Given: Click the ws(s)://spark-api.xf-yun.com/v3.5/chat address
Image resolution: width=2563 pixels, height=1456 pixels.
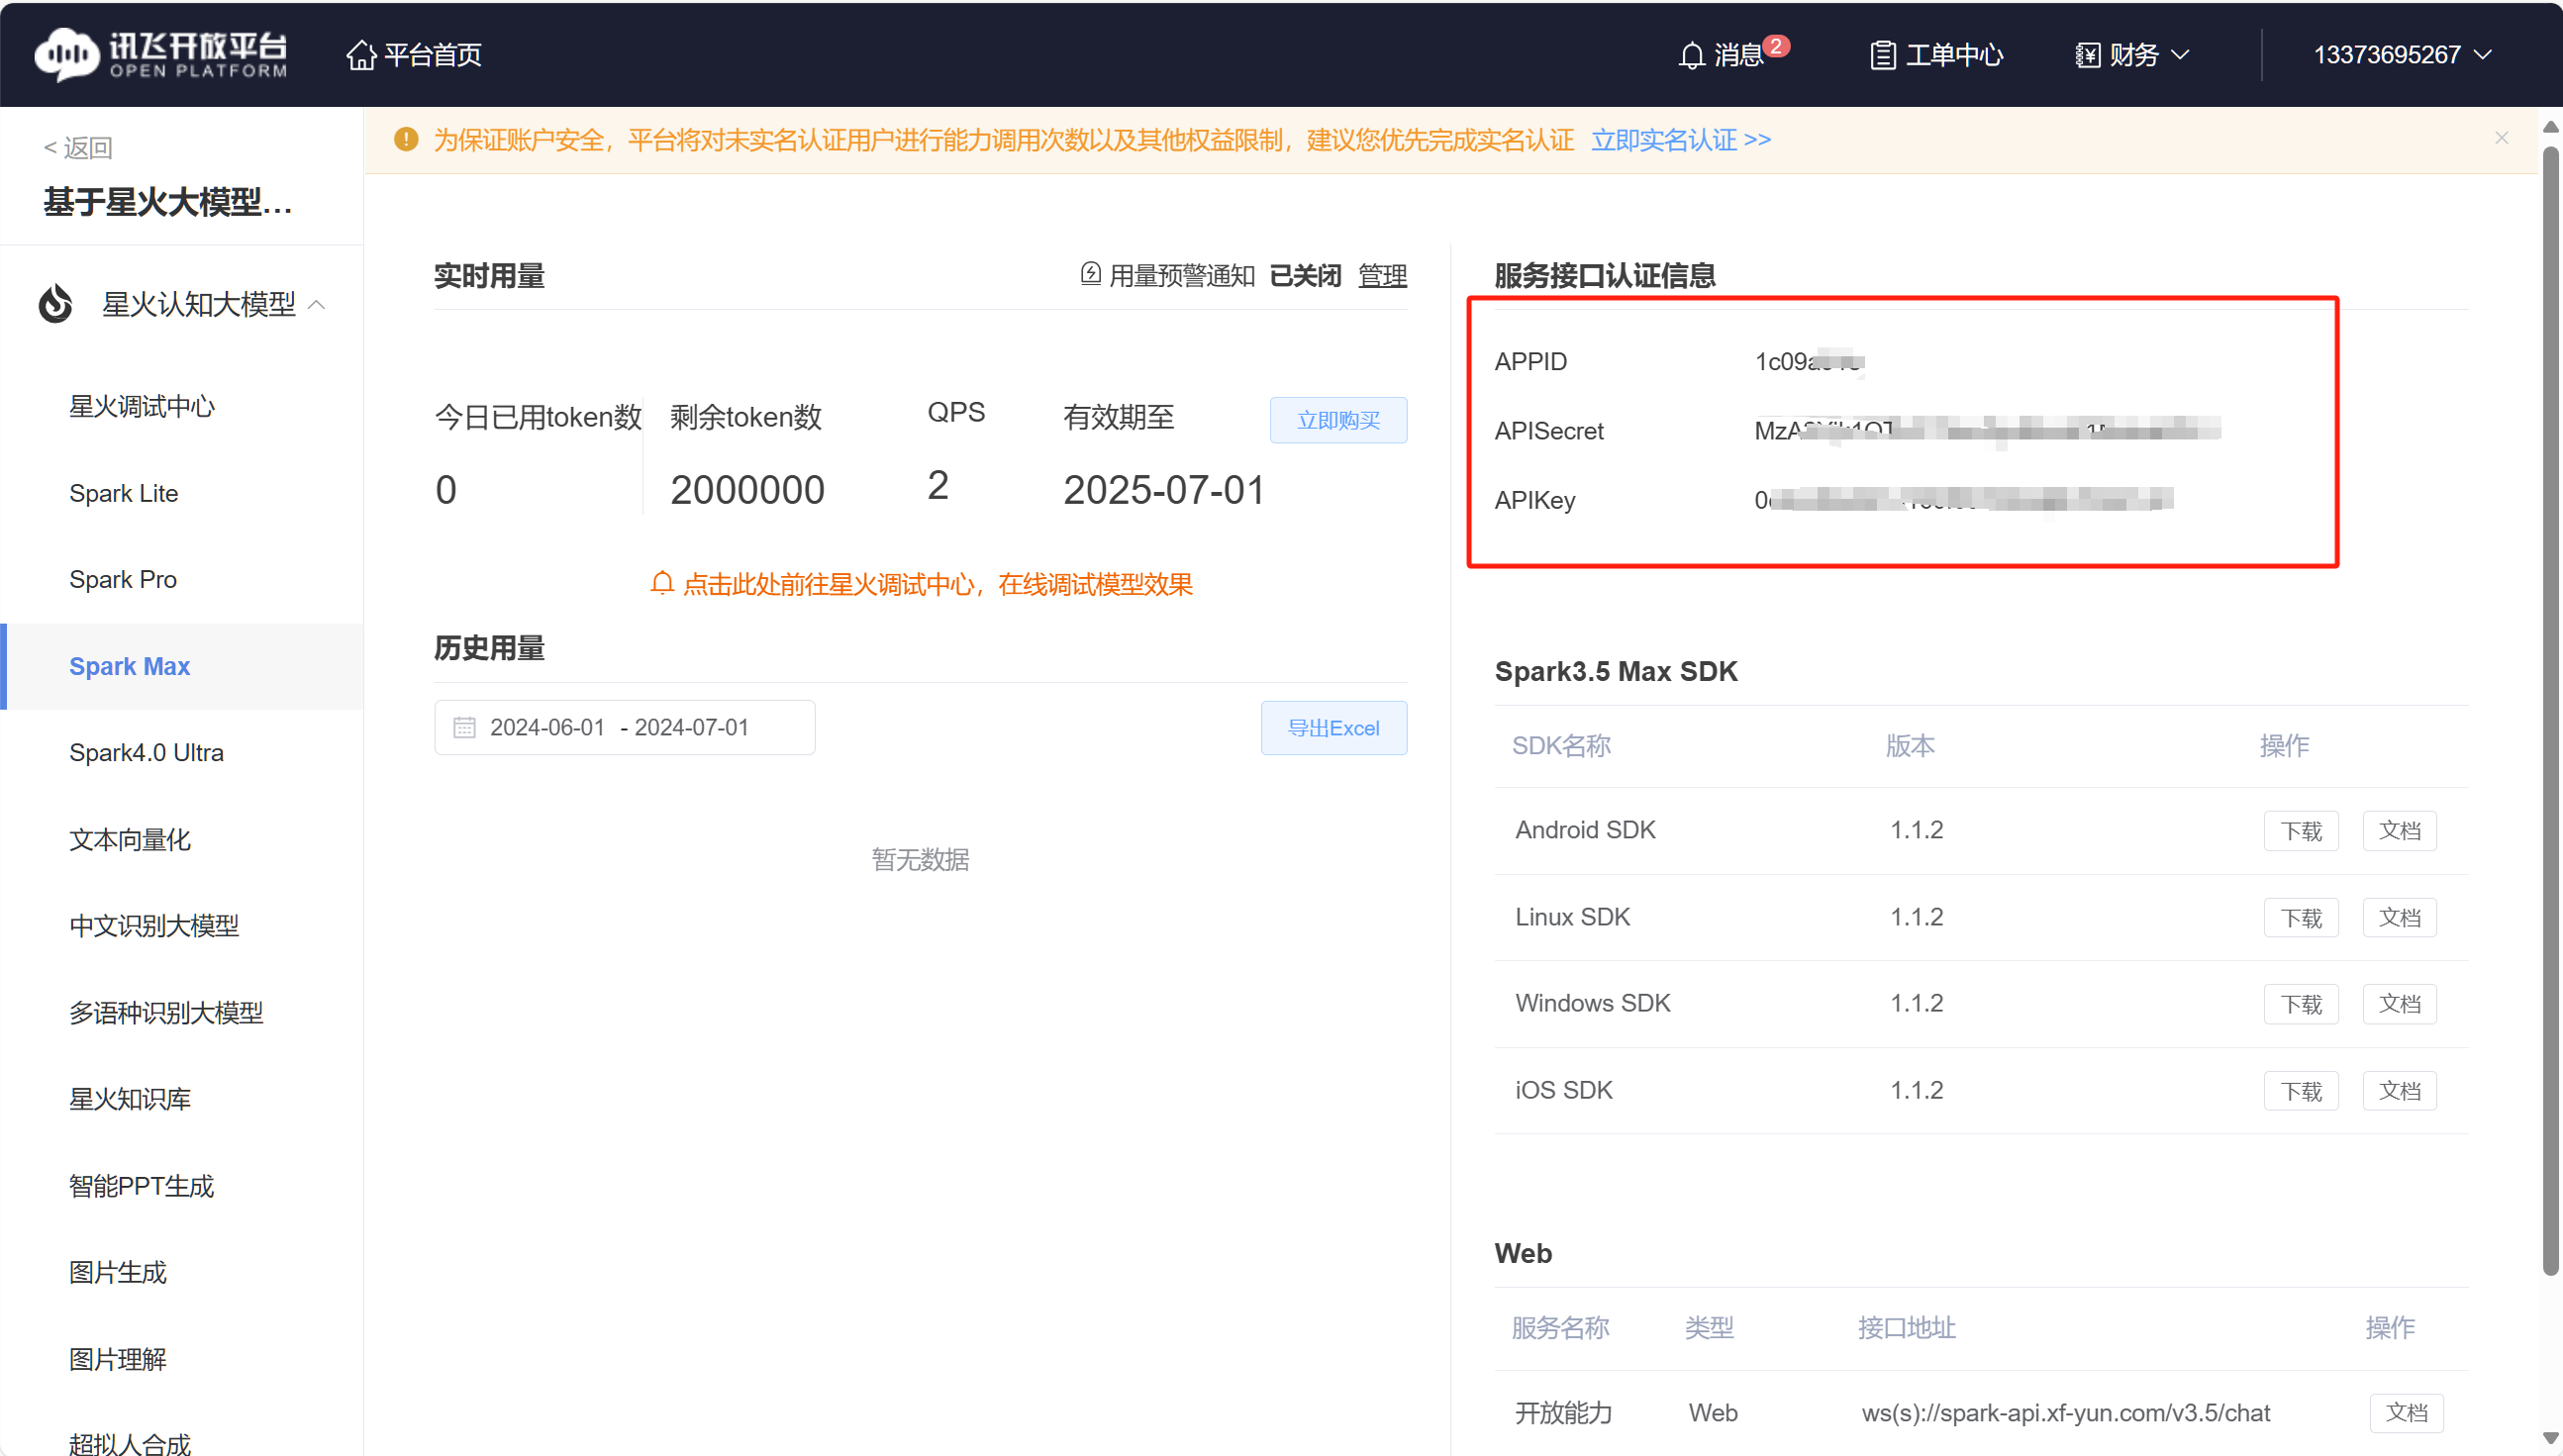Looking at the screenshot, I should pyautogui.click(x=2065, y=1413).
